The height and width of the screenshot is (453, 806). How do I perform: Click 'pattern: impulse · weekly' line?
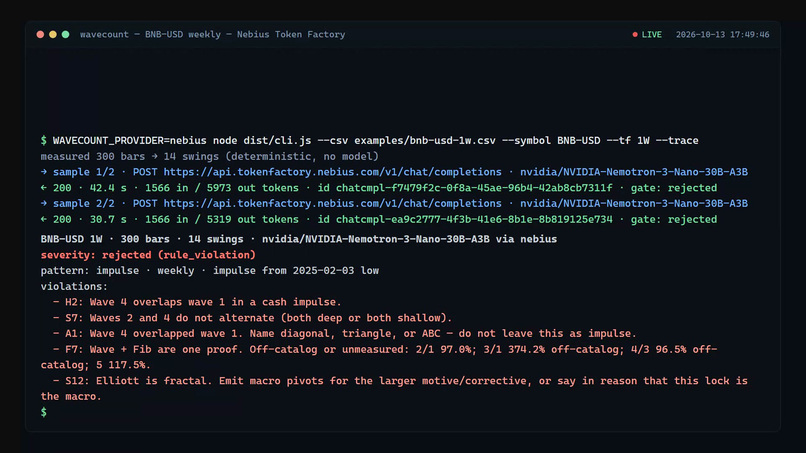[210, 270]
